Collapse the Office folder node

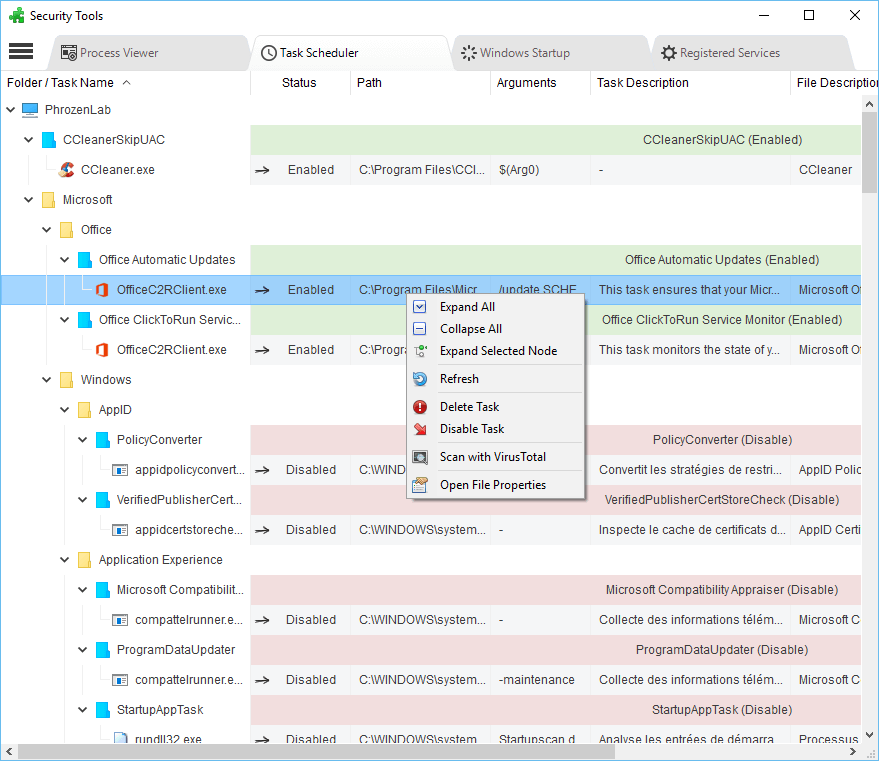pyautogui.click(x=46, y=229)
